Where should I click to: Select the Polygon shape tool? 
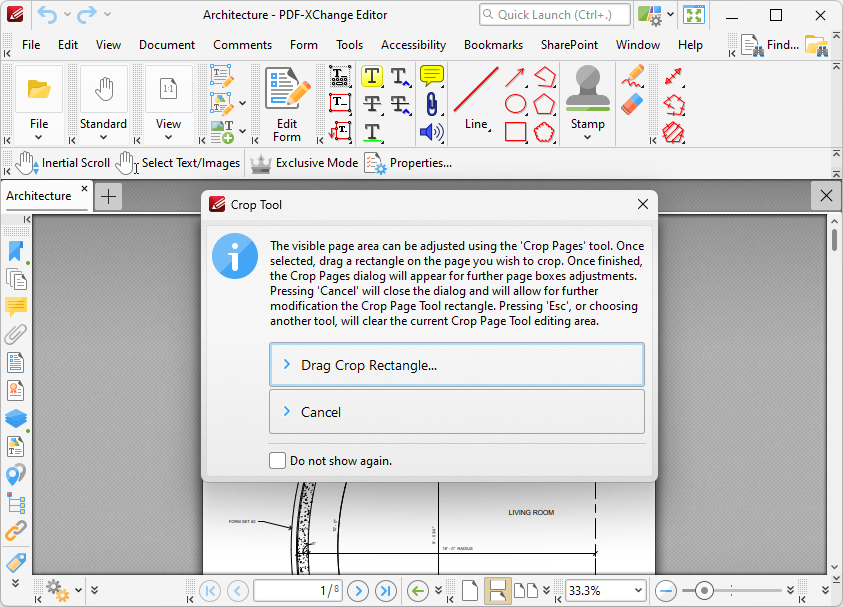544,104
